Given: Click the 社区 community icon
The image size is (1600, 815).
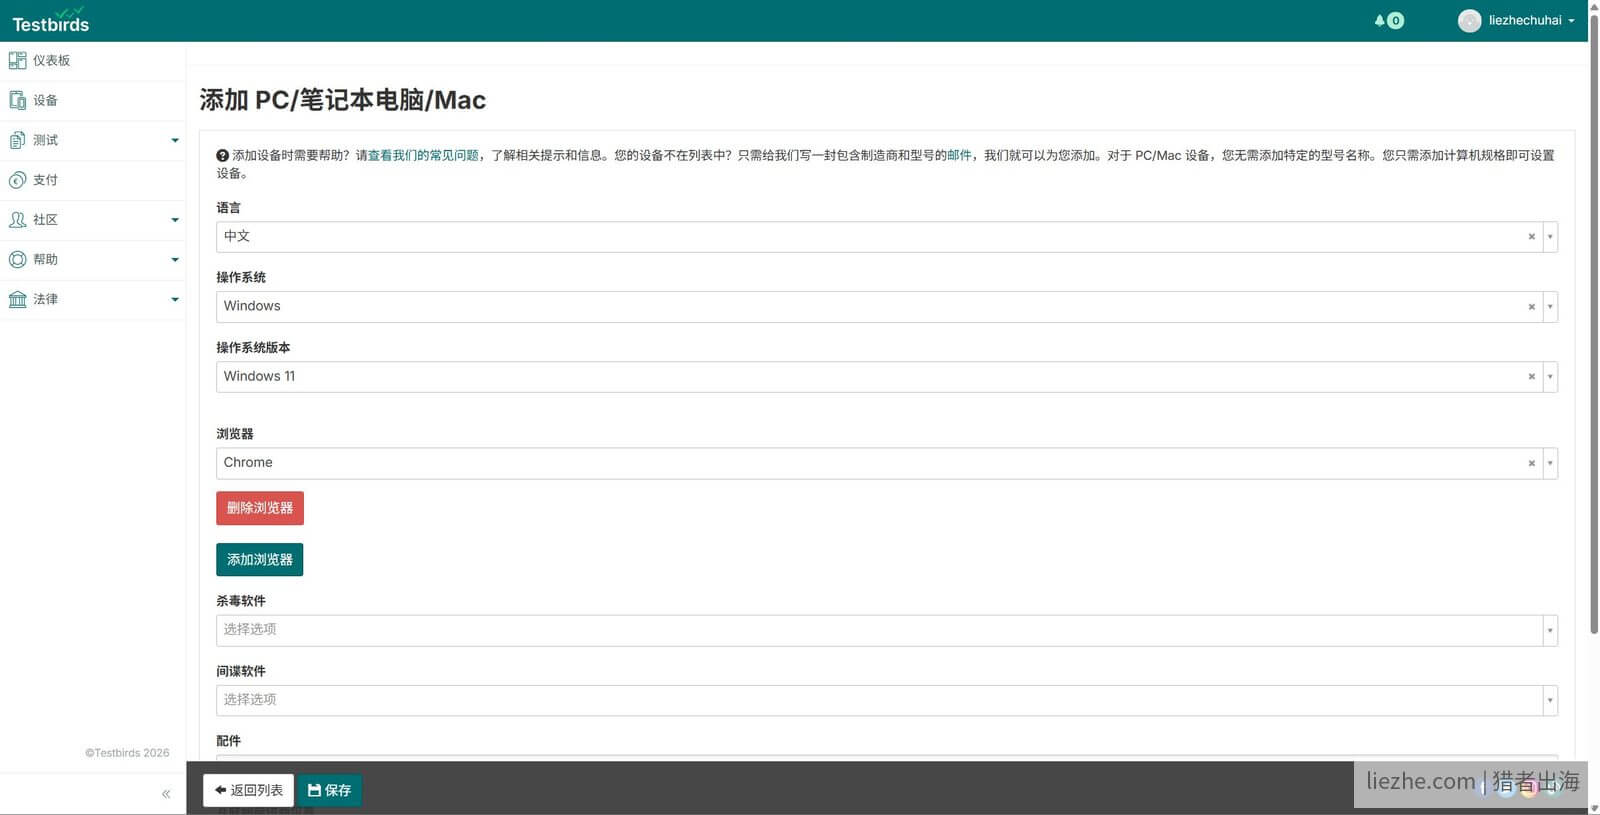Looking at the screenshot, I should pos(17,220).
